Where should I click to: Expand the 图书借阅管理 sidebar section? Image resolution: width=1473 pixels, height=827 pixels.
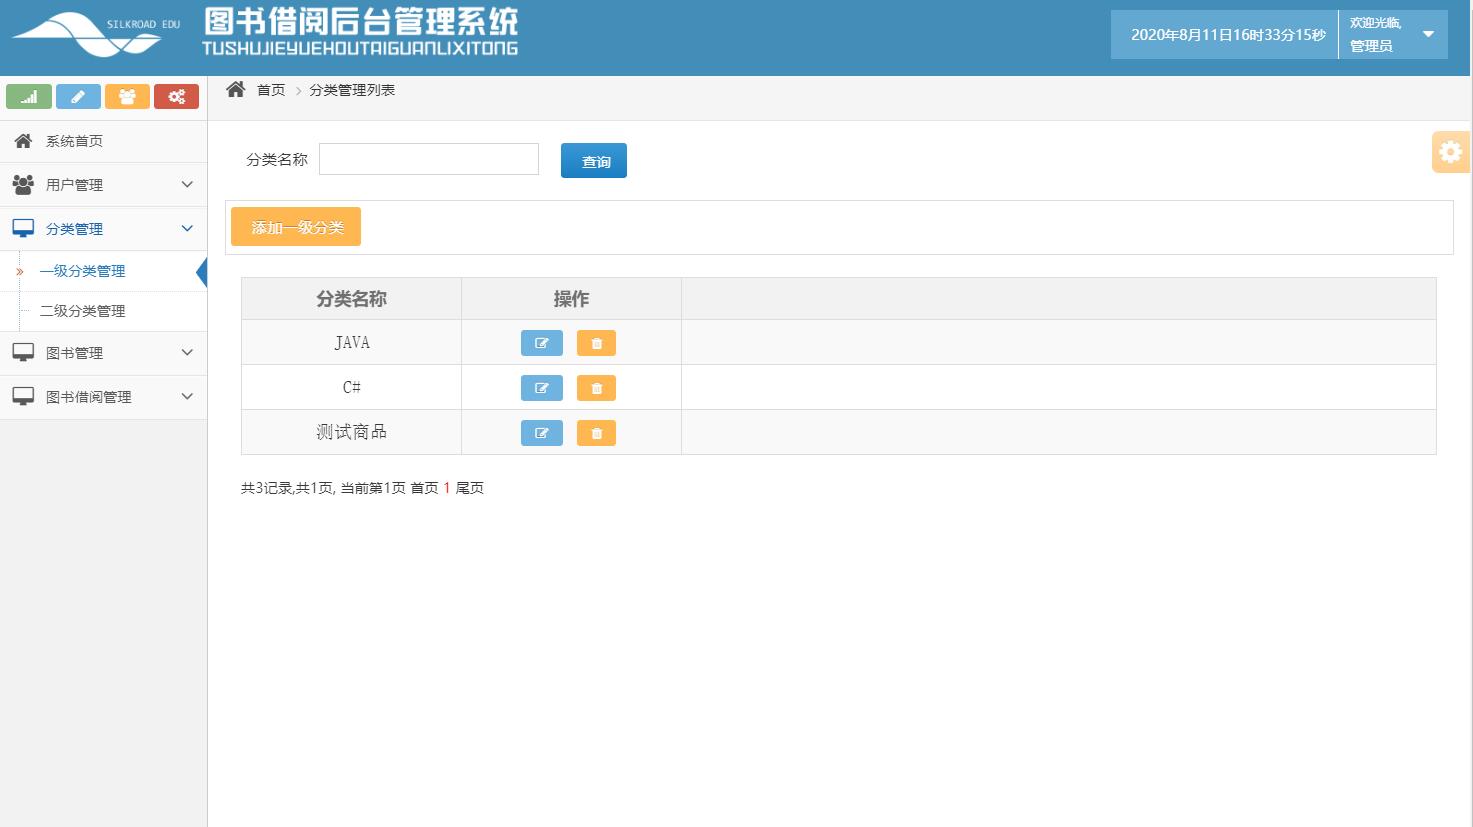(103, 397)
